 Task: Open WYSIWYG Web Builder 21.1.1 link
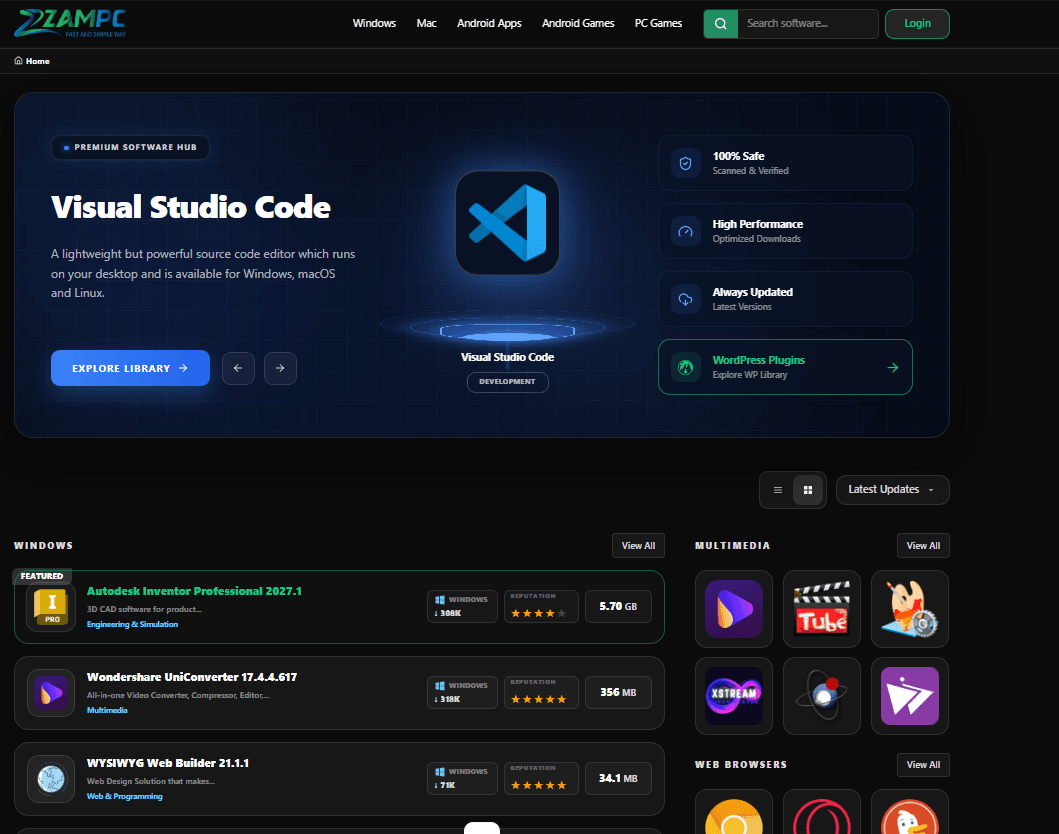(167, 763)
